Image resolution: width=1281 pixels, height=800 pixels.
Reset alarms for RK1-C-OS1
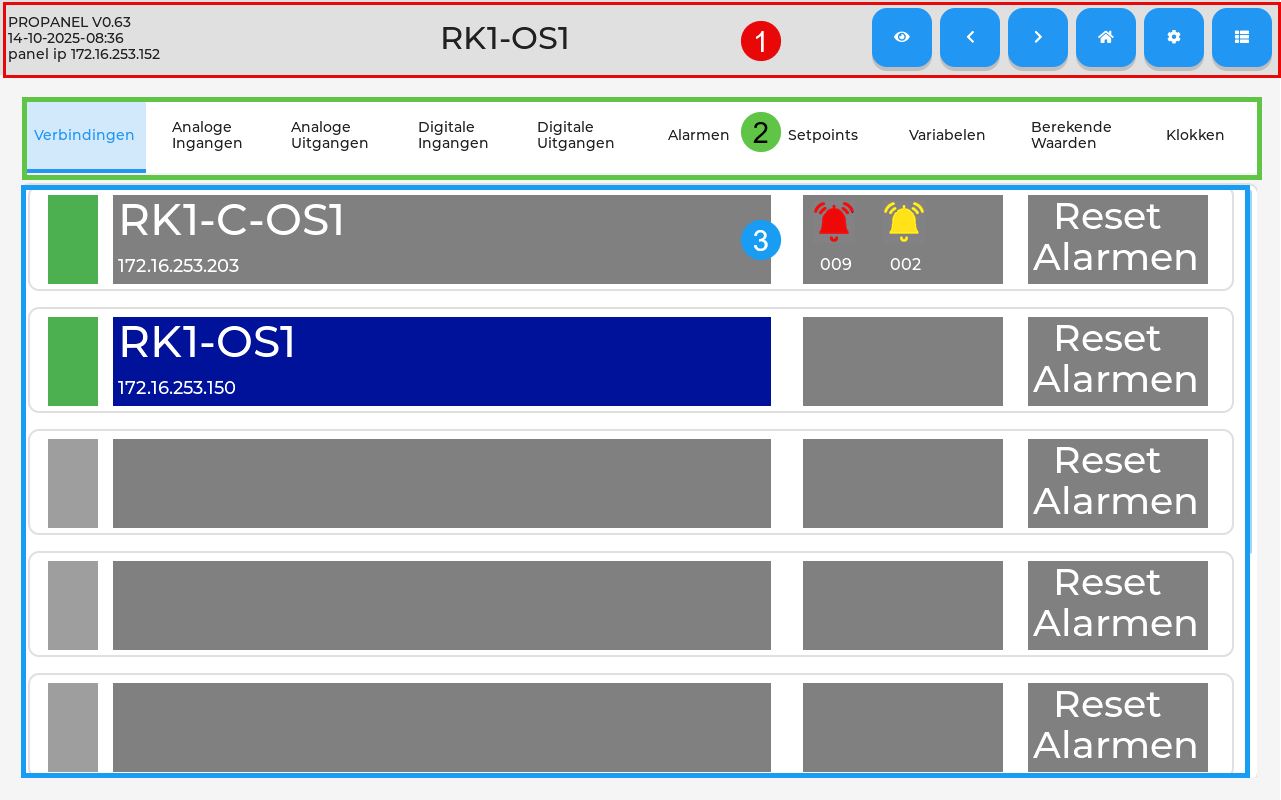click(x=1118, y=239)
